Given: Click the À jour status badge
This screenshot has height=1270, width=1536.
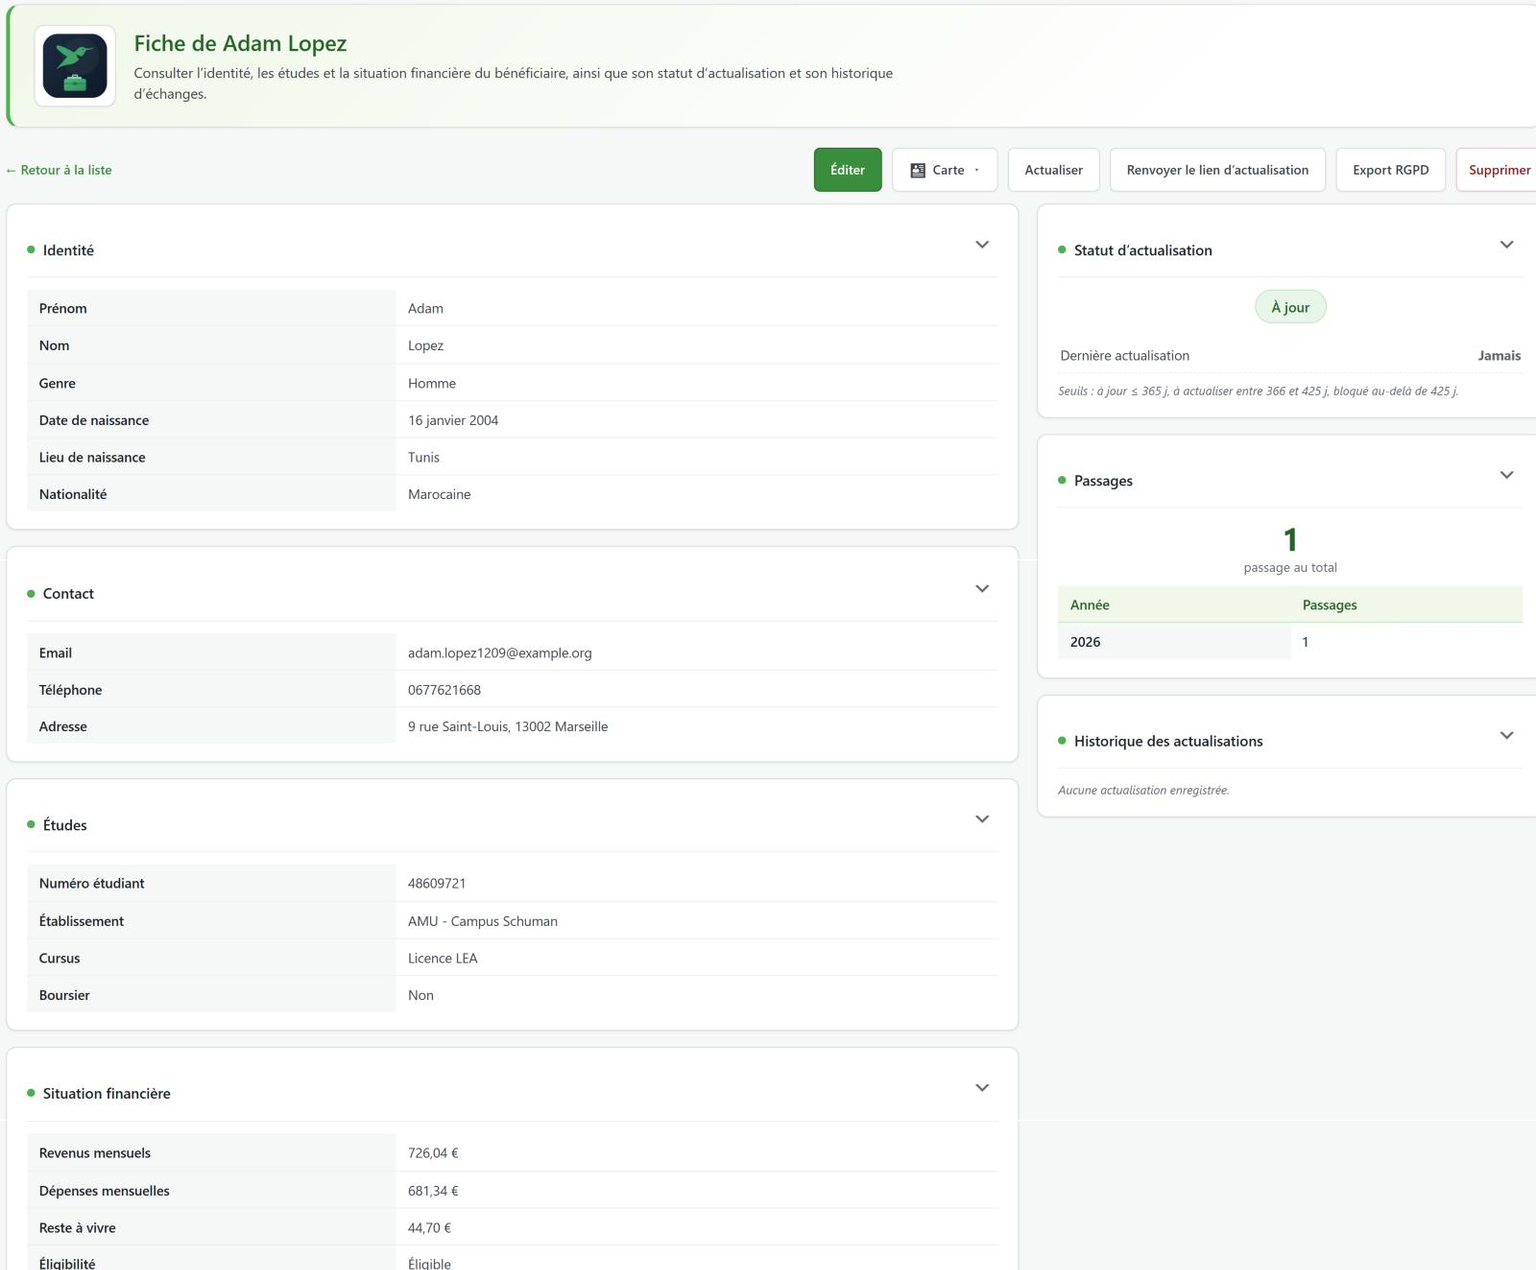Looking at the screenshot, I should point(1290,307).
